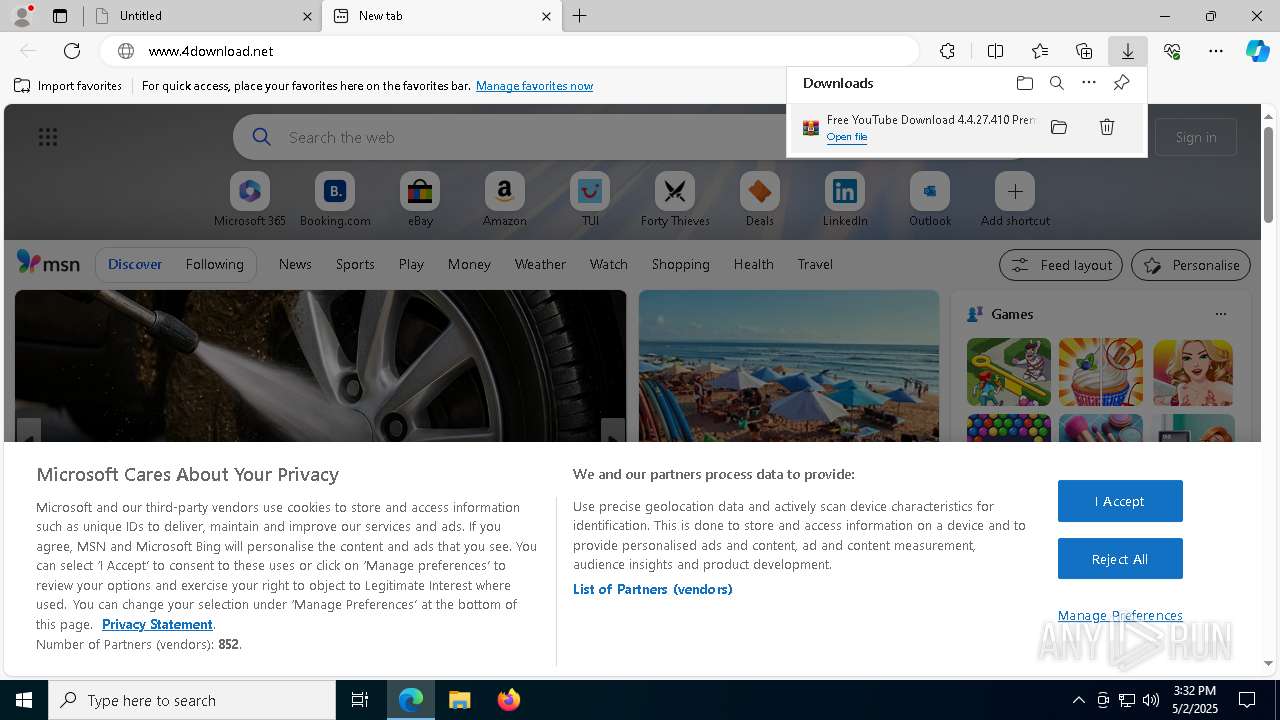Toggle split screen view icon
Screen dimensions: 1280x720
coord(995,51)
